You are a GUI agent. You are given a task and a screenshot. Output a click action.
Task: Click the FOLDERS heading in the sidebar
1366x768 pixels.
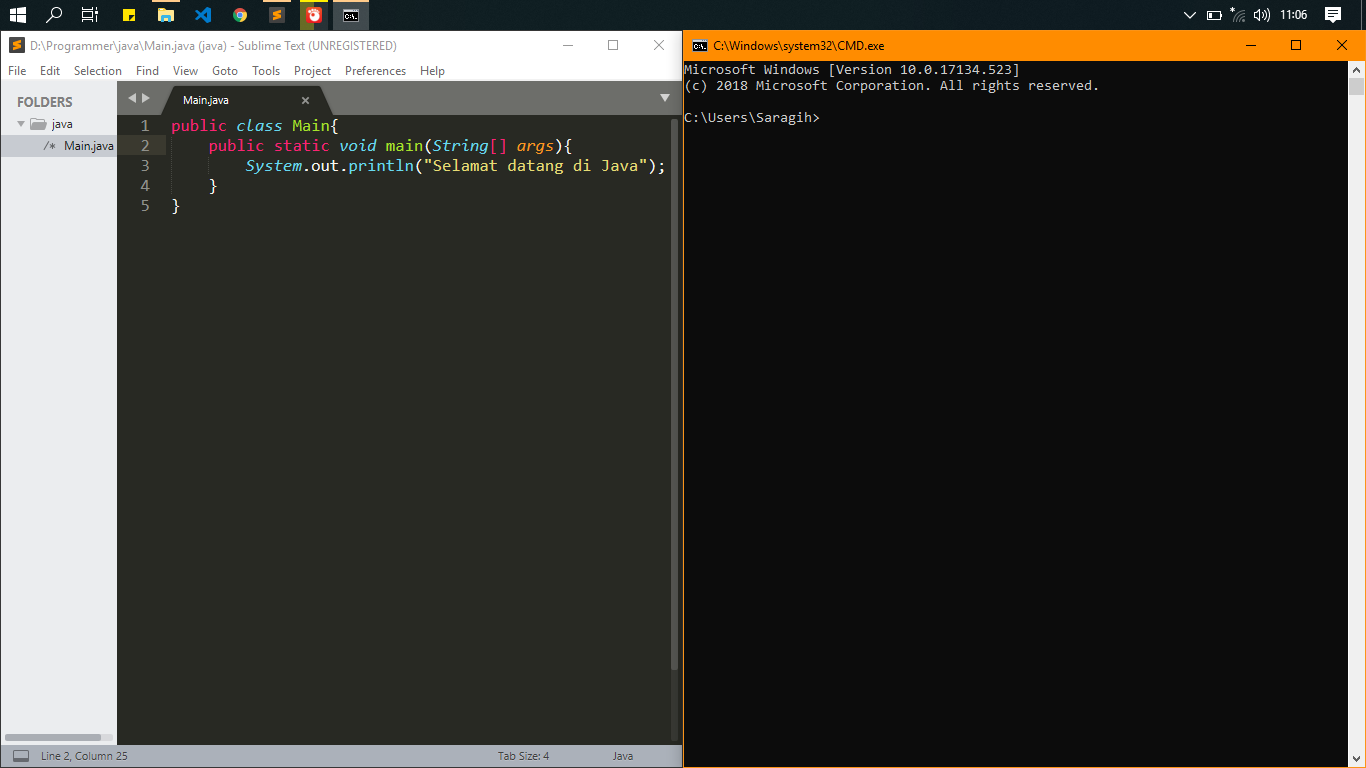45,102
